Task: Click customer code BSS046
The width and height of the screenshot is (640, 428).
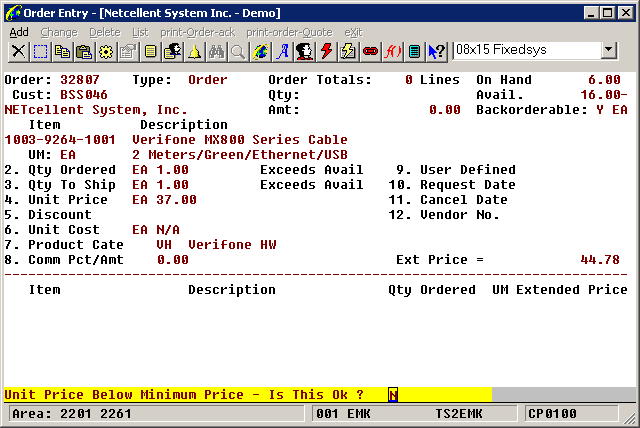Action: click(84, 95)
